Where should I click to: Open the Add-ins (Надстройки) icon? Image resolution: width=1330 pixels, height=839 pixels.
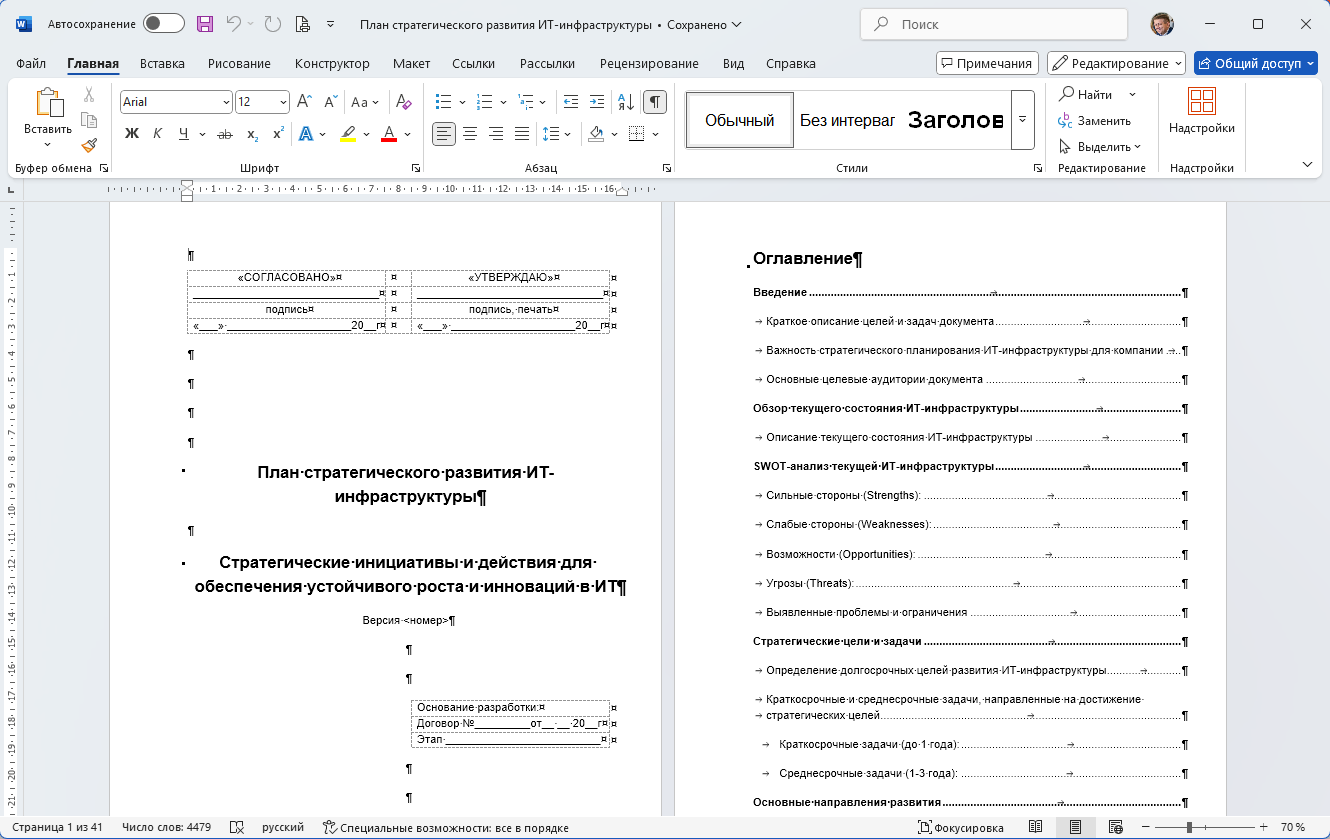click(1201, 111)
